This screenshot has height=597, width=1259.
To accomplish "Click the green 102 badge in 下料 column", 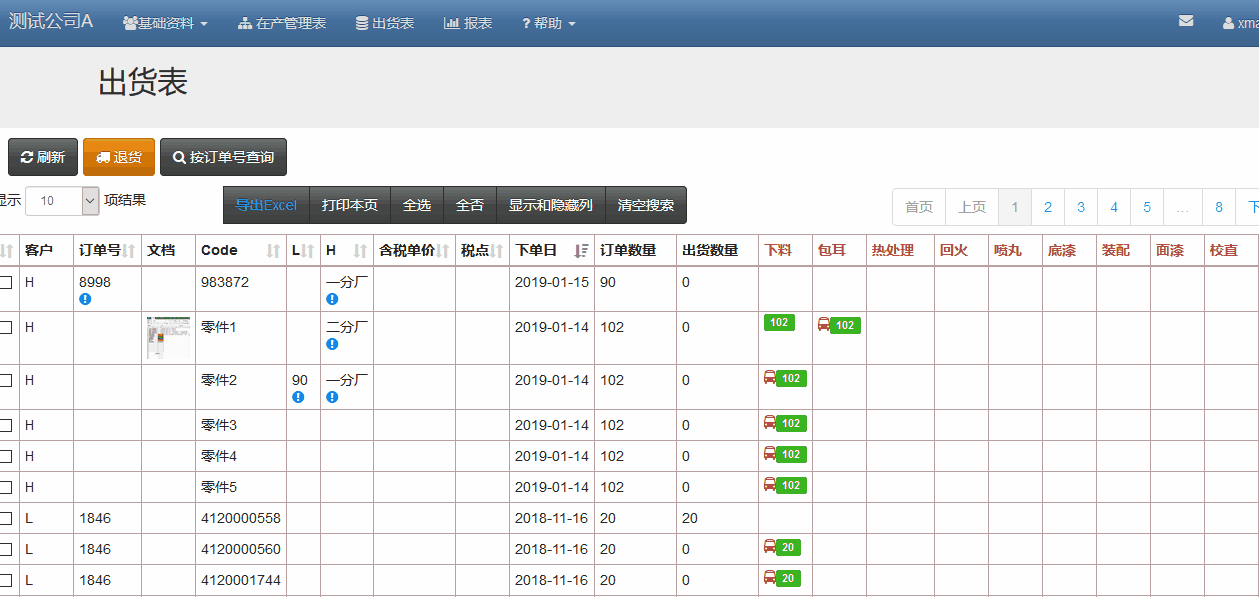I will coord(779,322).
